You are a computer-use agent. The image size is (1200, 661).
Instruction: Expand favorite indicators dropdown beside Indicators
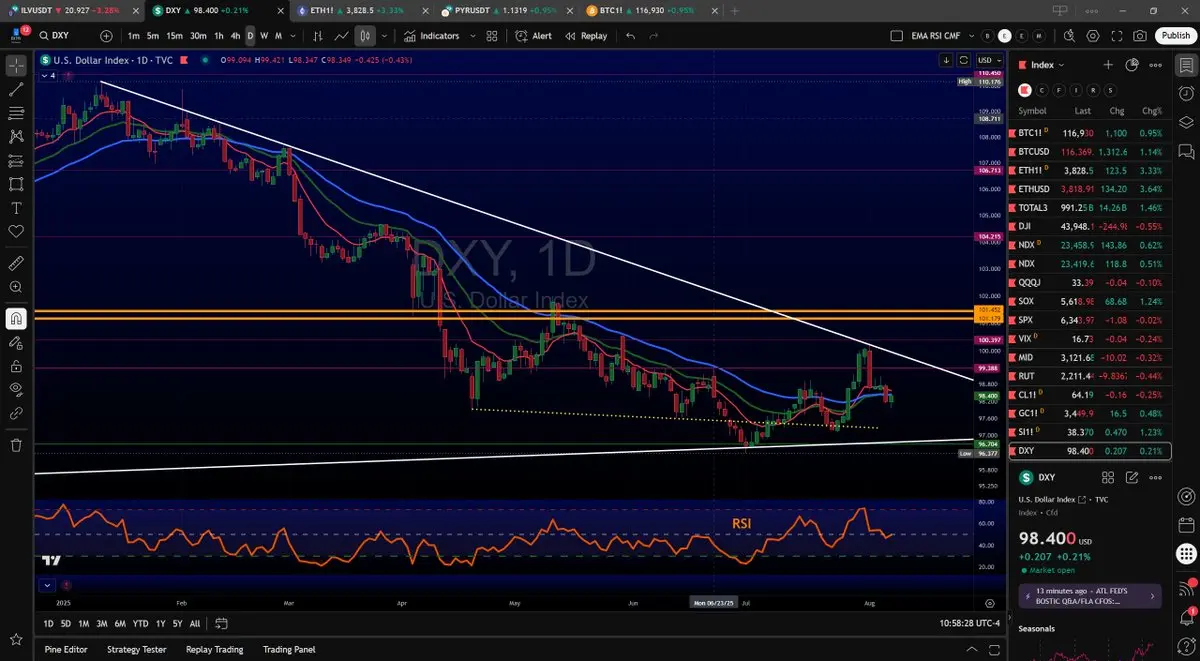(x=471, y=35)
